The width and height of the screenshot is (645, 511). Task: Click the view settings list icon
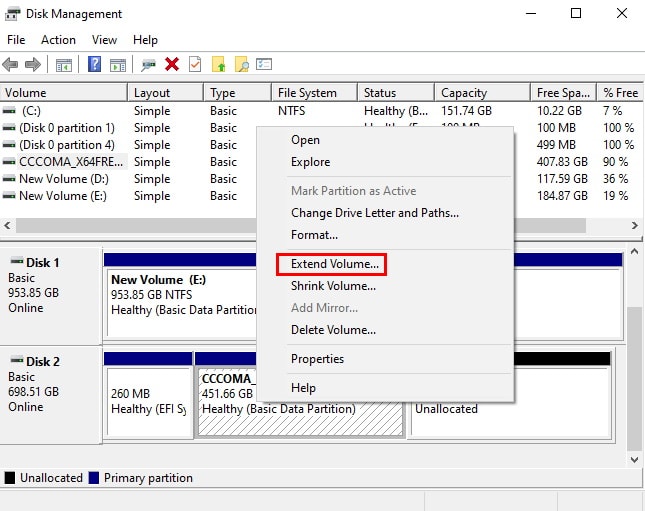(x=264, y=64)
